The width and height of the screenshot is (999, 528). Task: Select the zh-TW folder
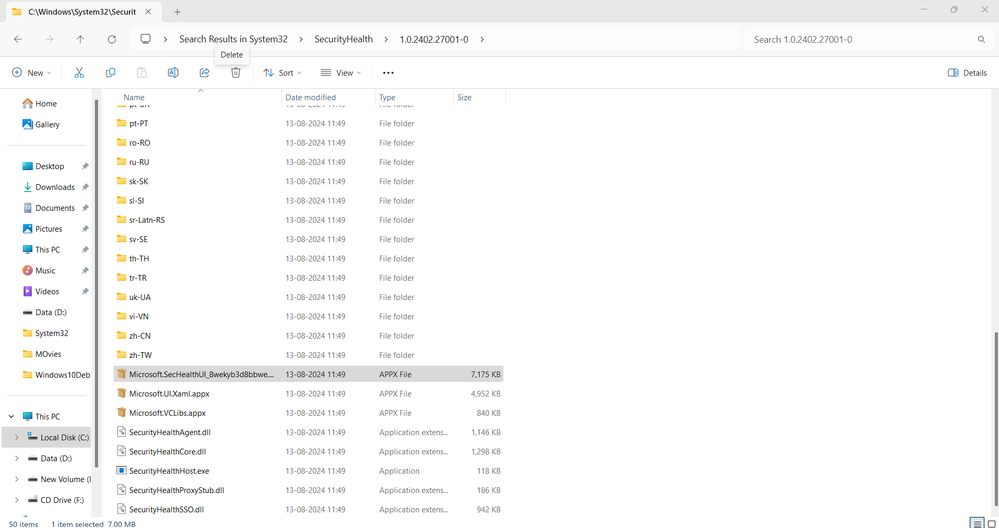[308, 355]
